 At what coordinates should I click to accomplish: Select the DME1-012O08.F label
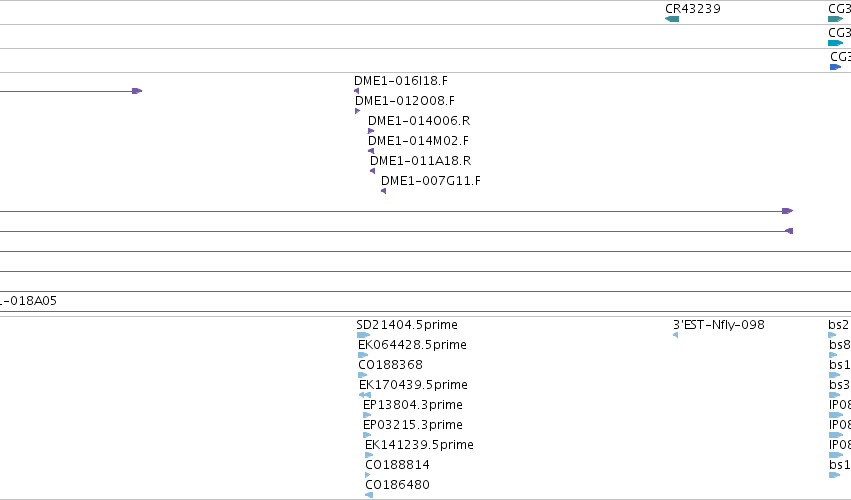405,100
